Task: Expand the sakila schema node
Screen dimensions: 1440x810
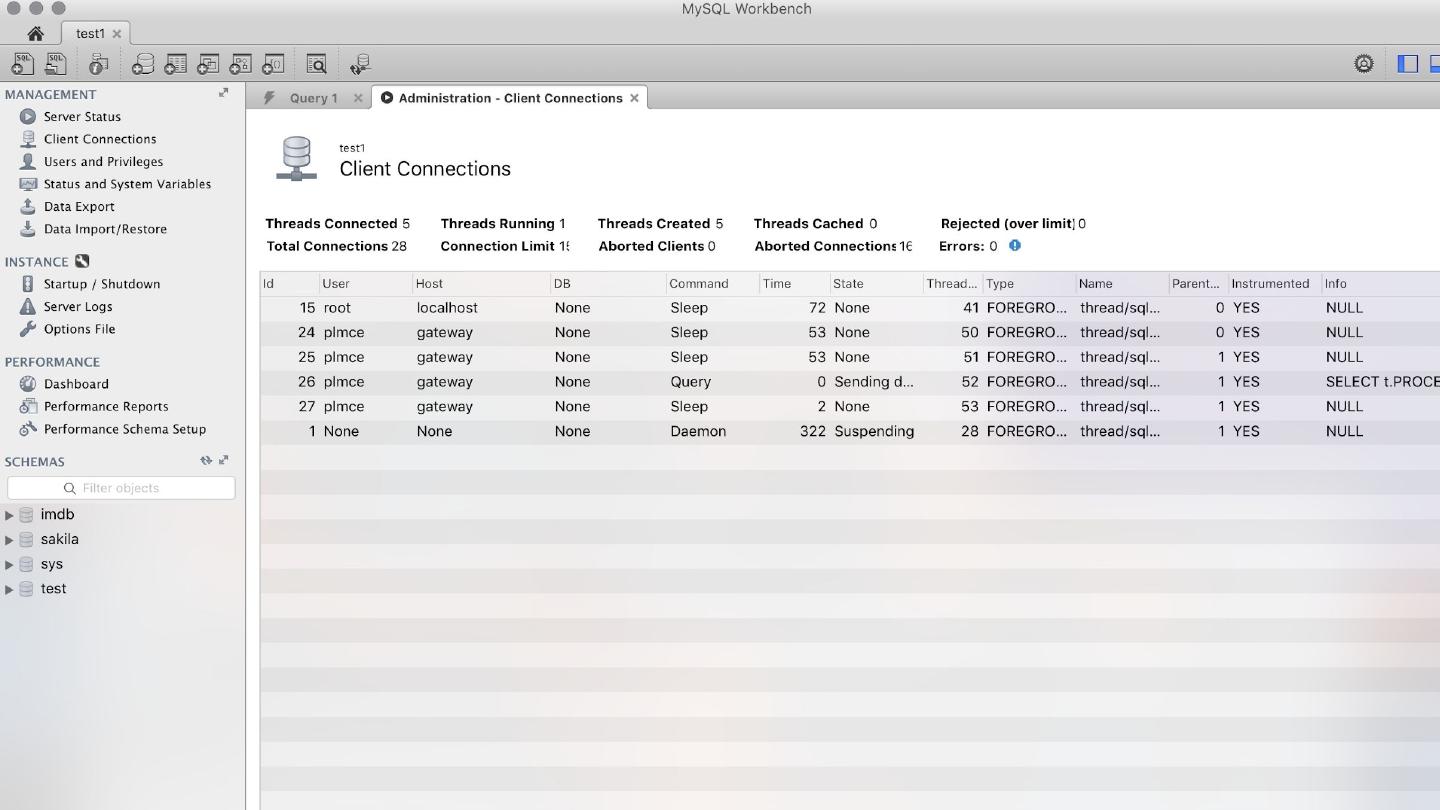Action: tap(9, 540)
